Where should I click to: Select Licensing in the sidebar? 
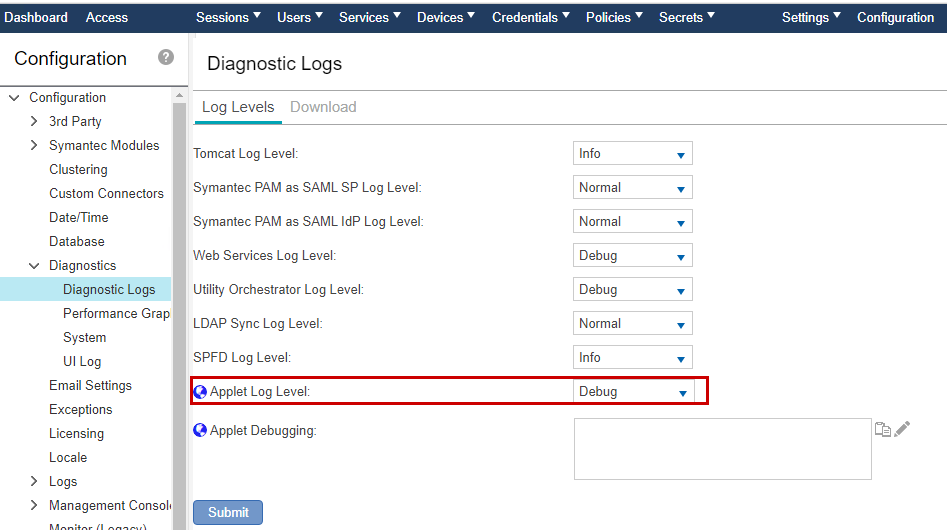[x=76, y=433]
